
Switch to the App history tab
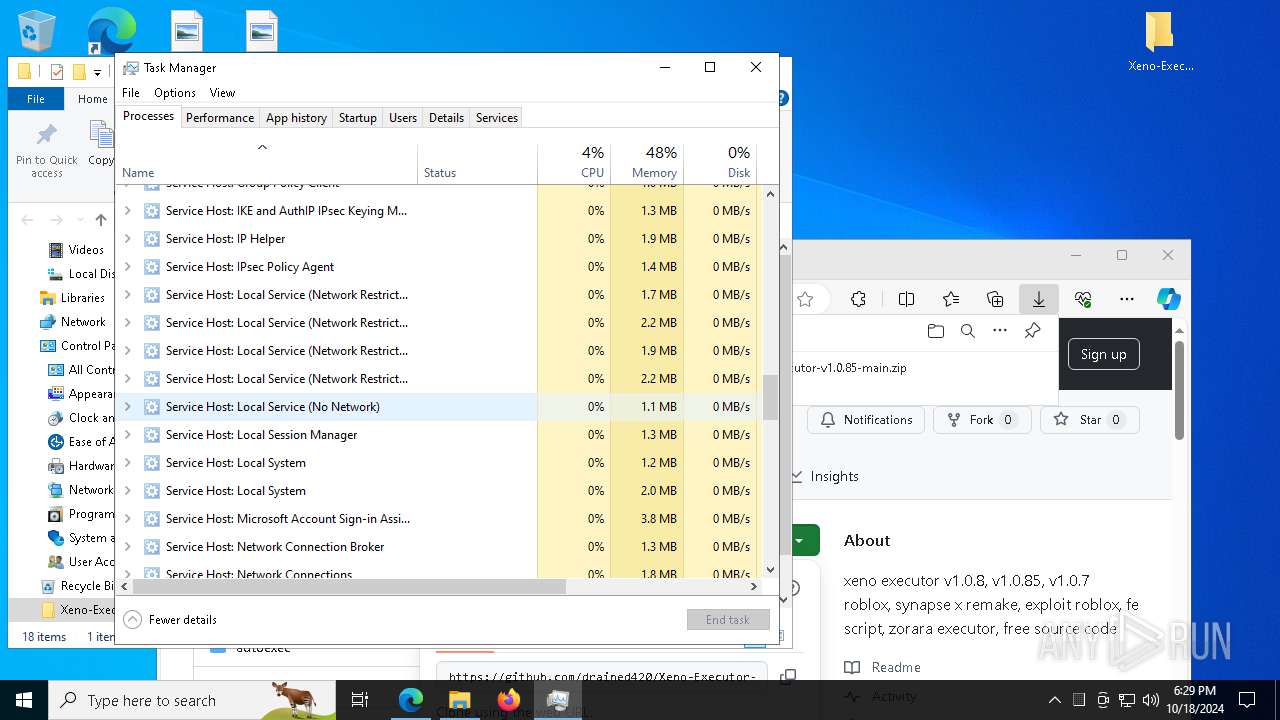296,117
